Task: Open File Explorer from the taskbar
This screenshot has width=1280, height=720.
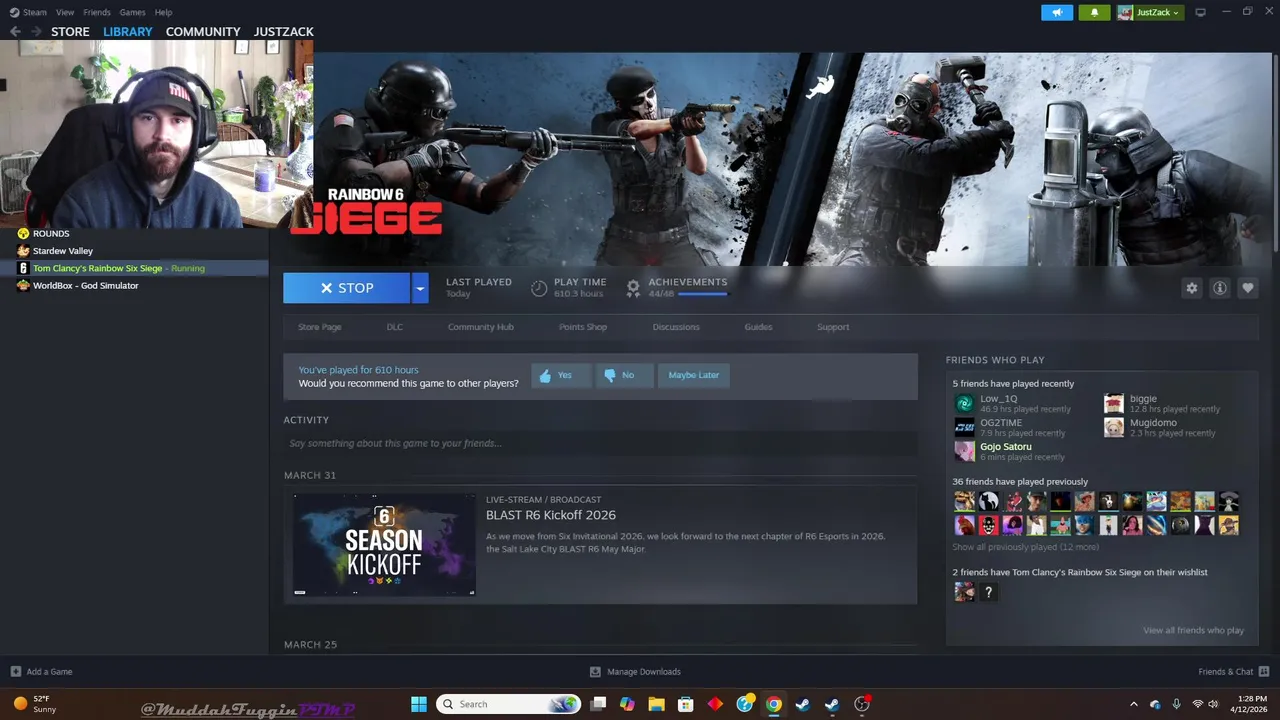Action: (x=656, y=704)
